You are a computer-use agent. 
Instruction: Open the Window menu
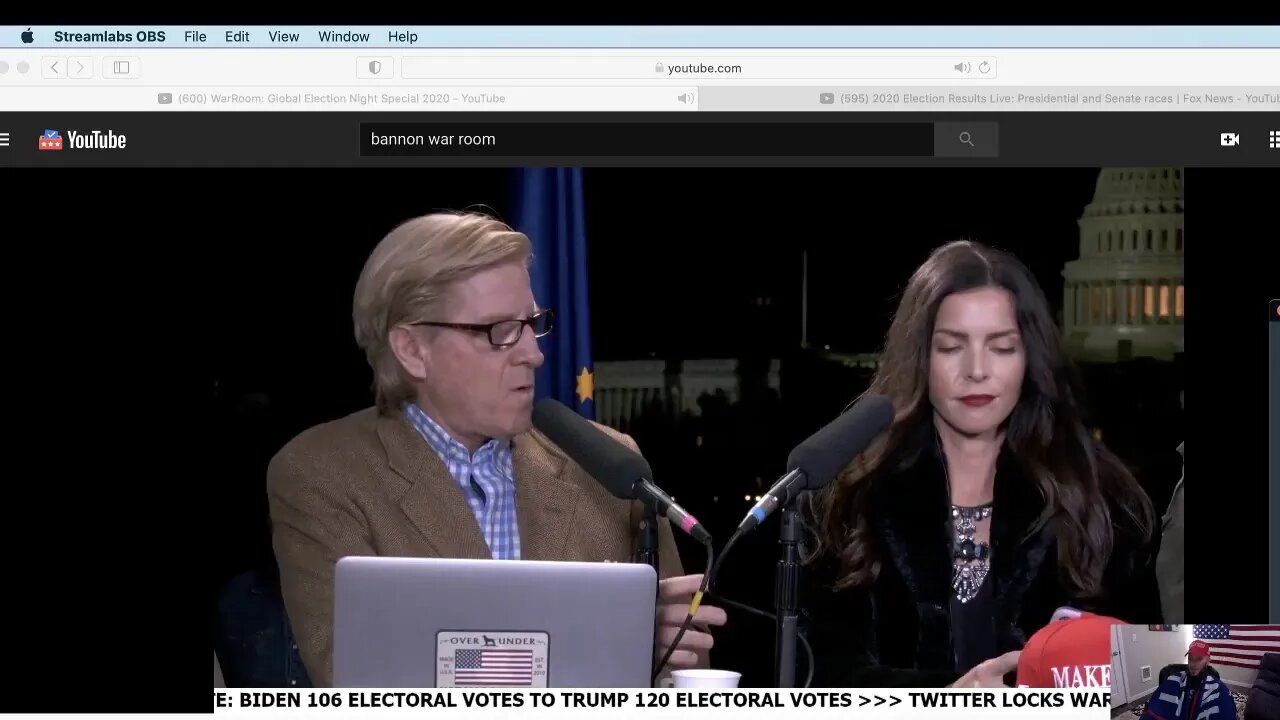[x=344, y=36]
